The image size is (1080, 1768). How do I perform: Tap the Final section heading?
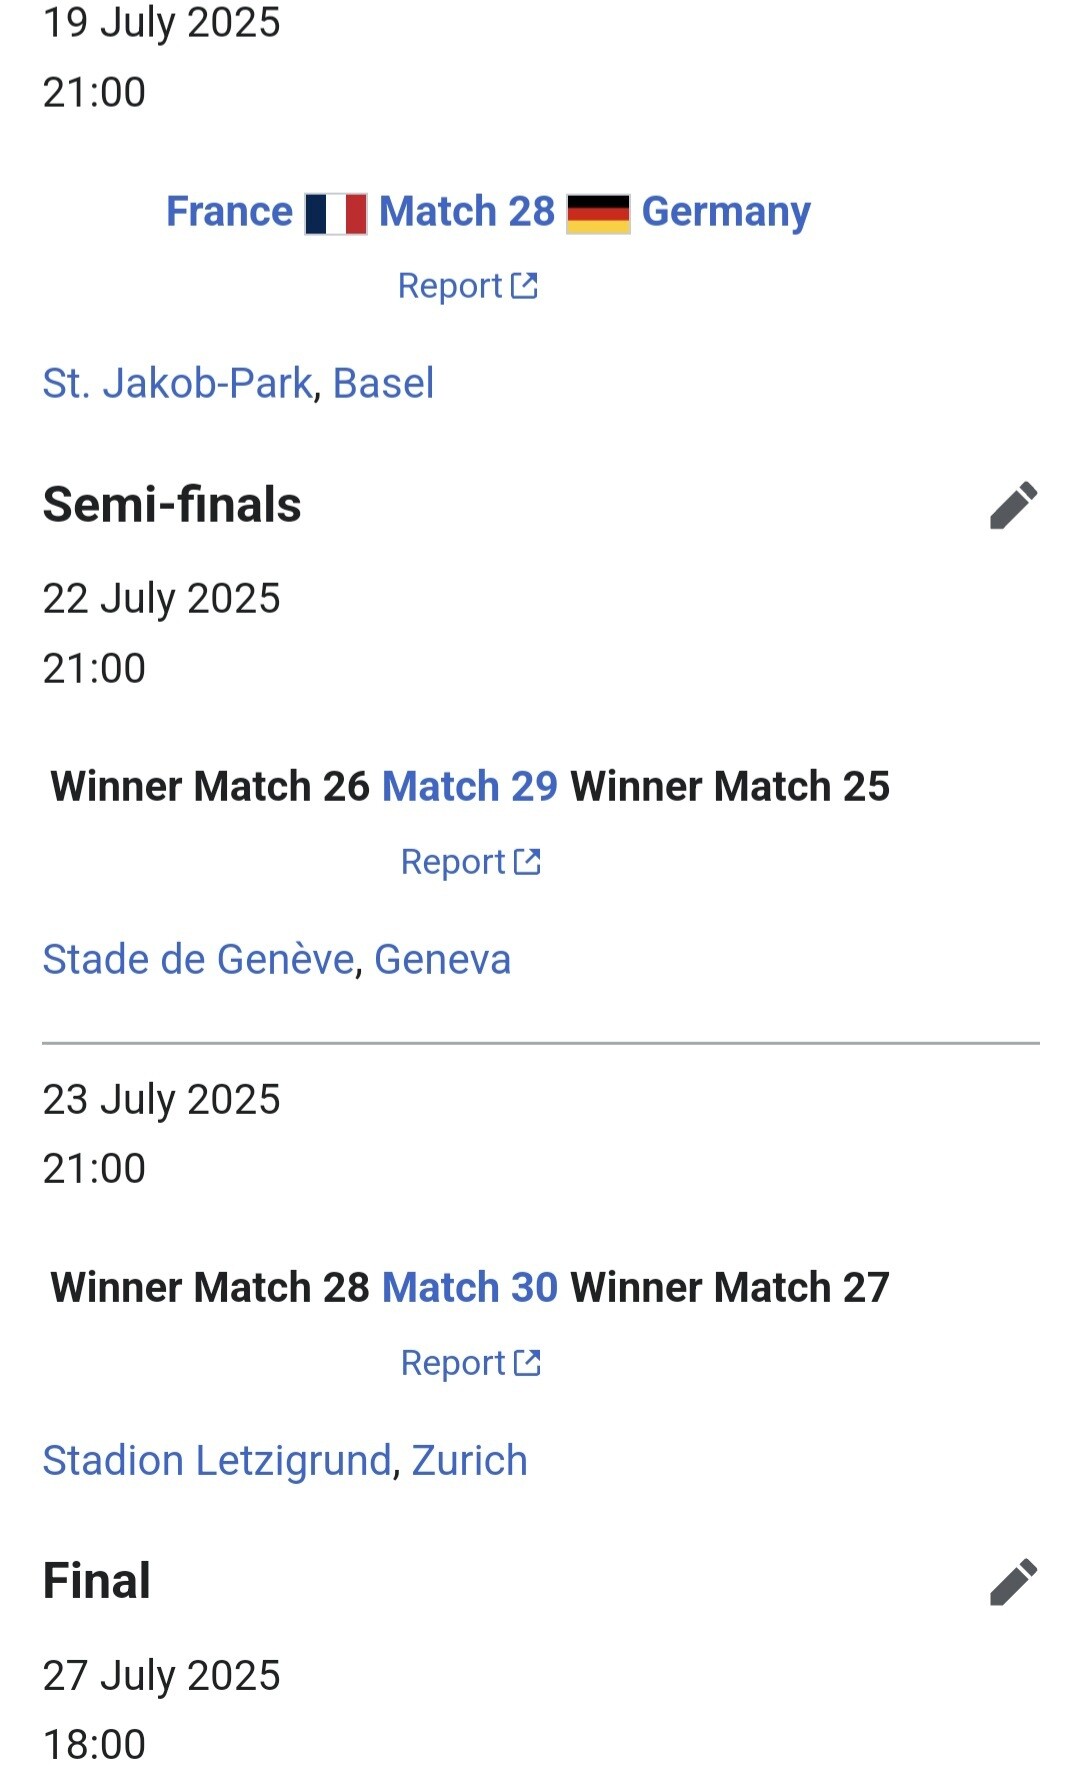click(x=97, y=1582)
